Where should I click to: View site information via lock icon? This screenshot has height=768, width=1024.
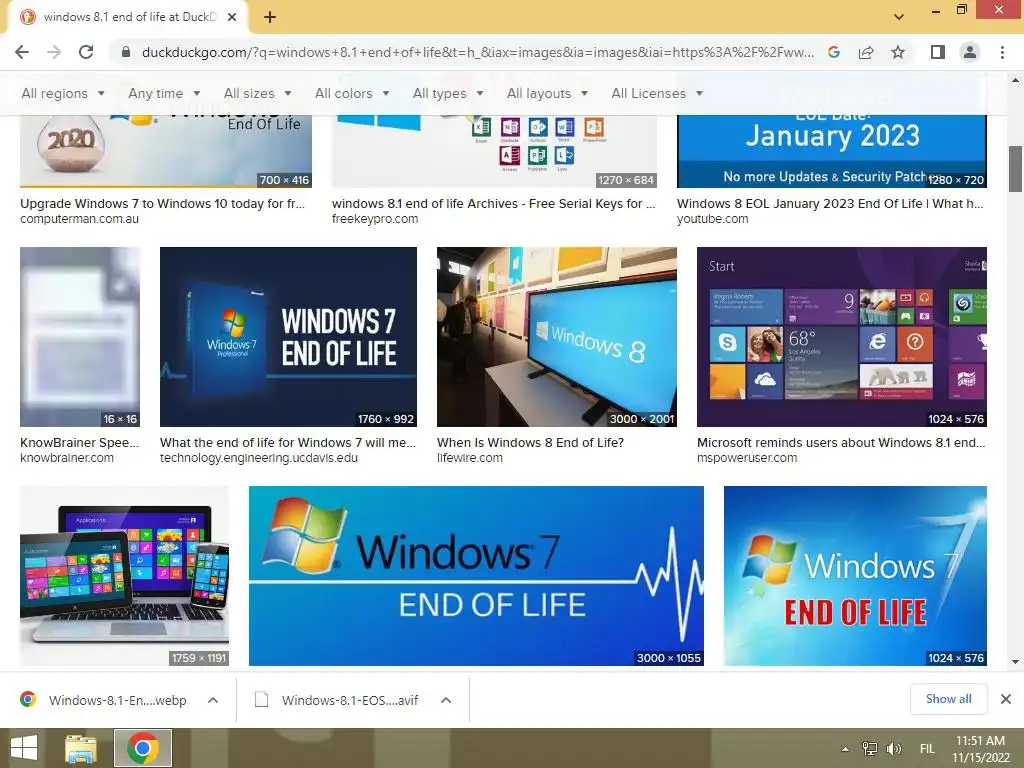click(x=126, y=52)
